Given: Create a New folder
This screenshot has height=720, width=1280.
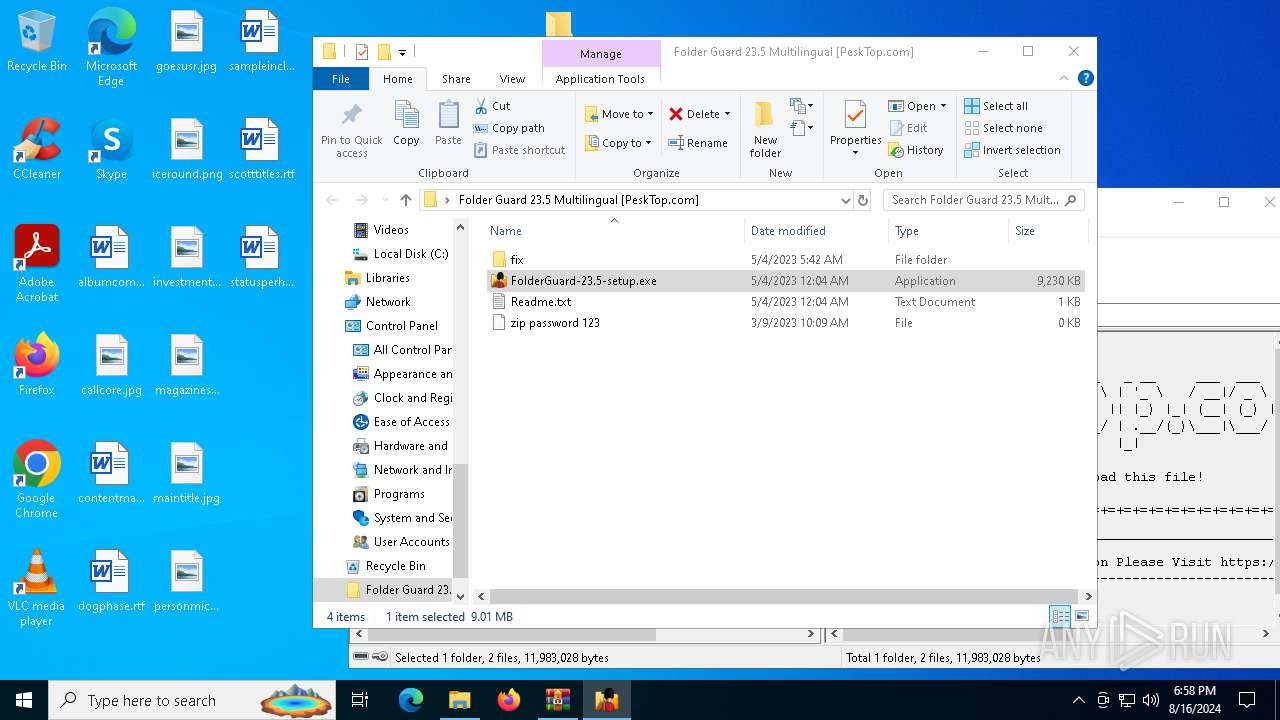Looking at the screenshot, I should click(x=765, y=129).
